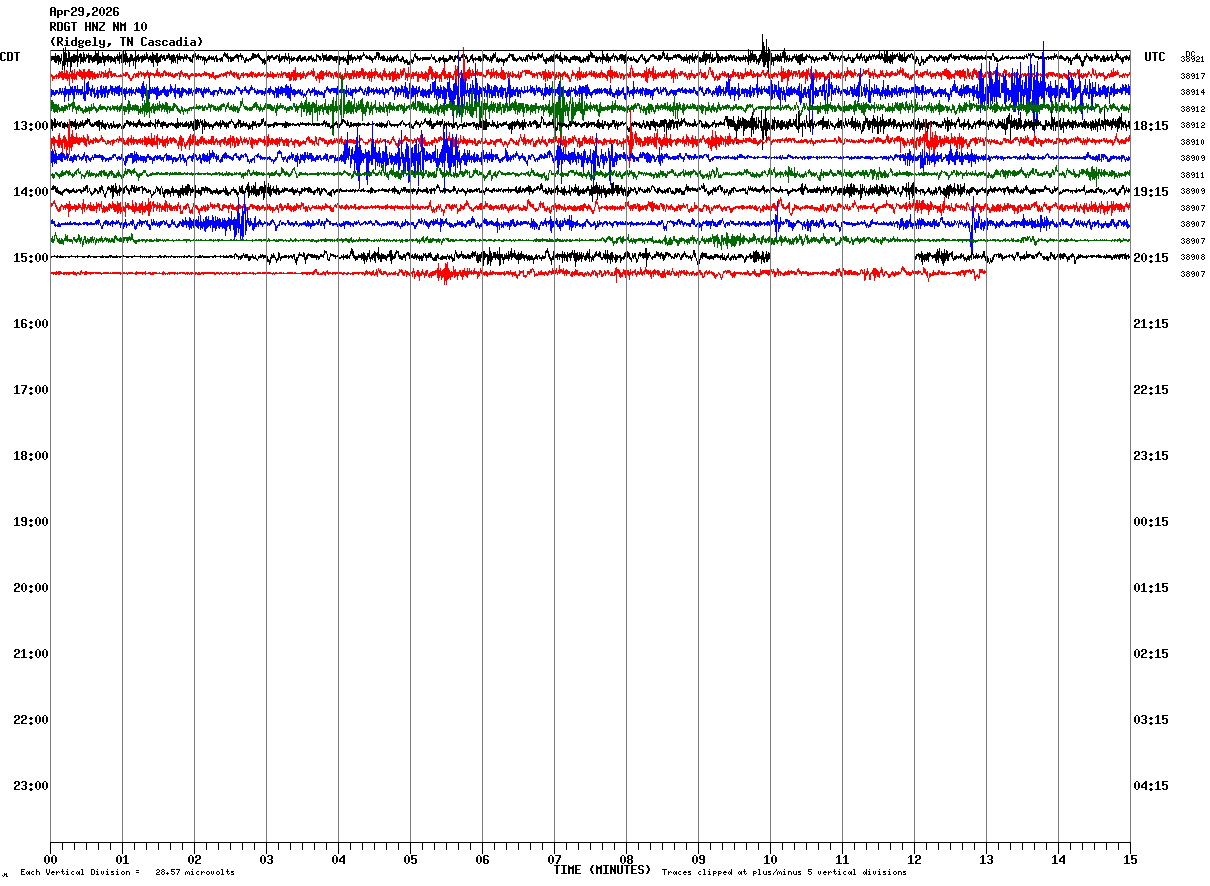Click minute tick label 10 on time axis
The image size is (1210, 886).
pos(770,859)
